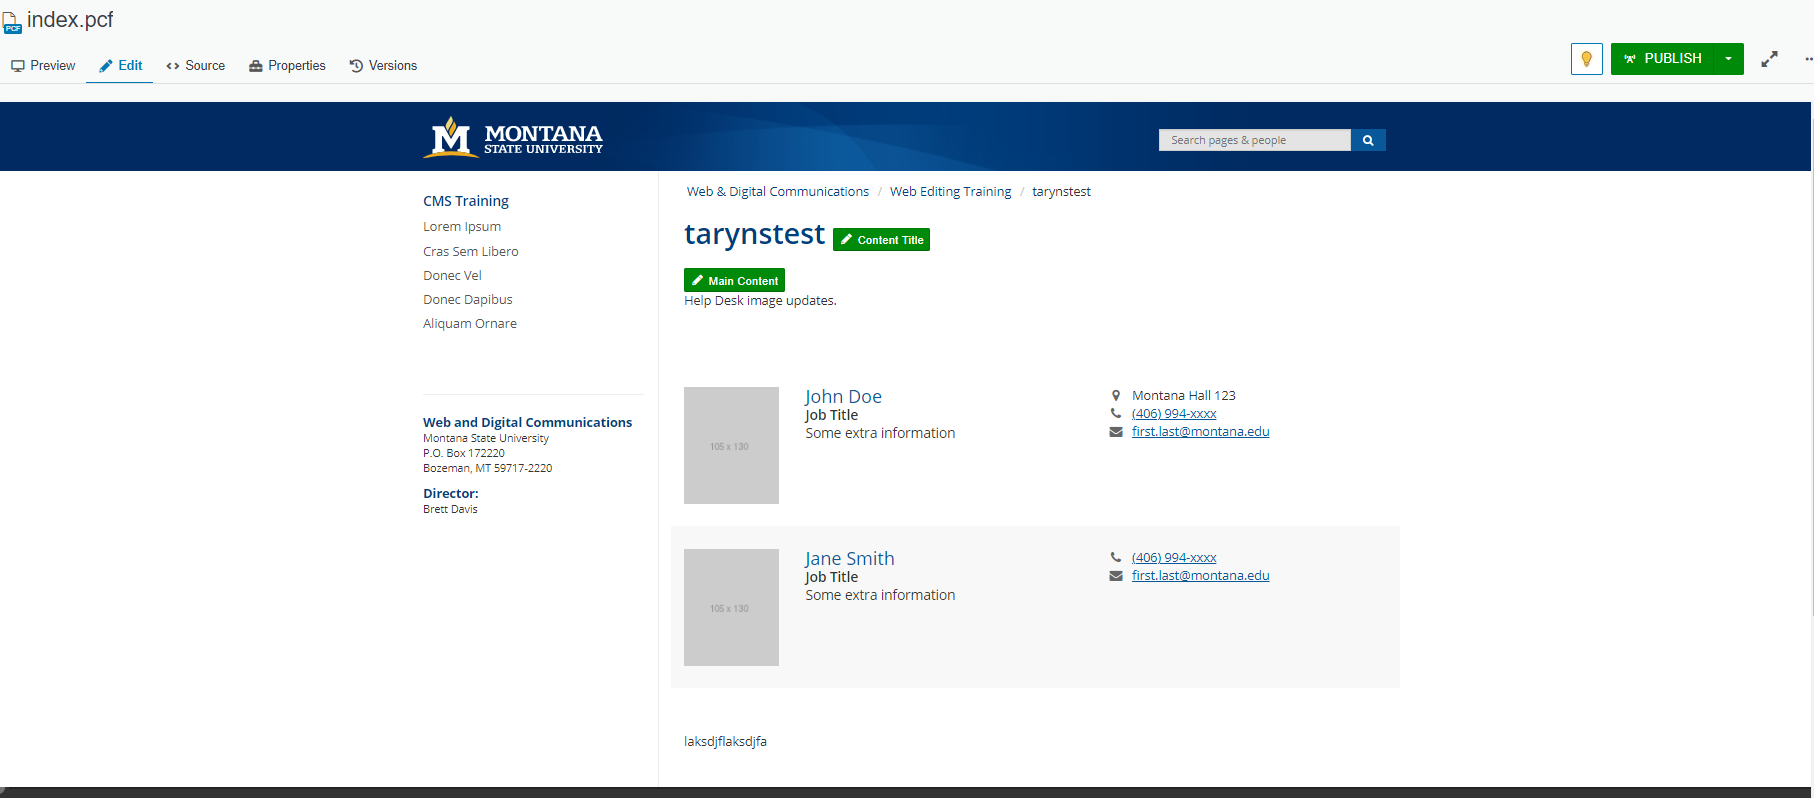
Task: Edit the Main Content region
Action: pyautogui.click(x=734, y=281)
